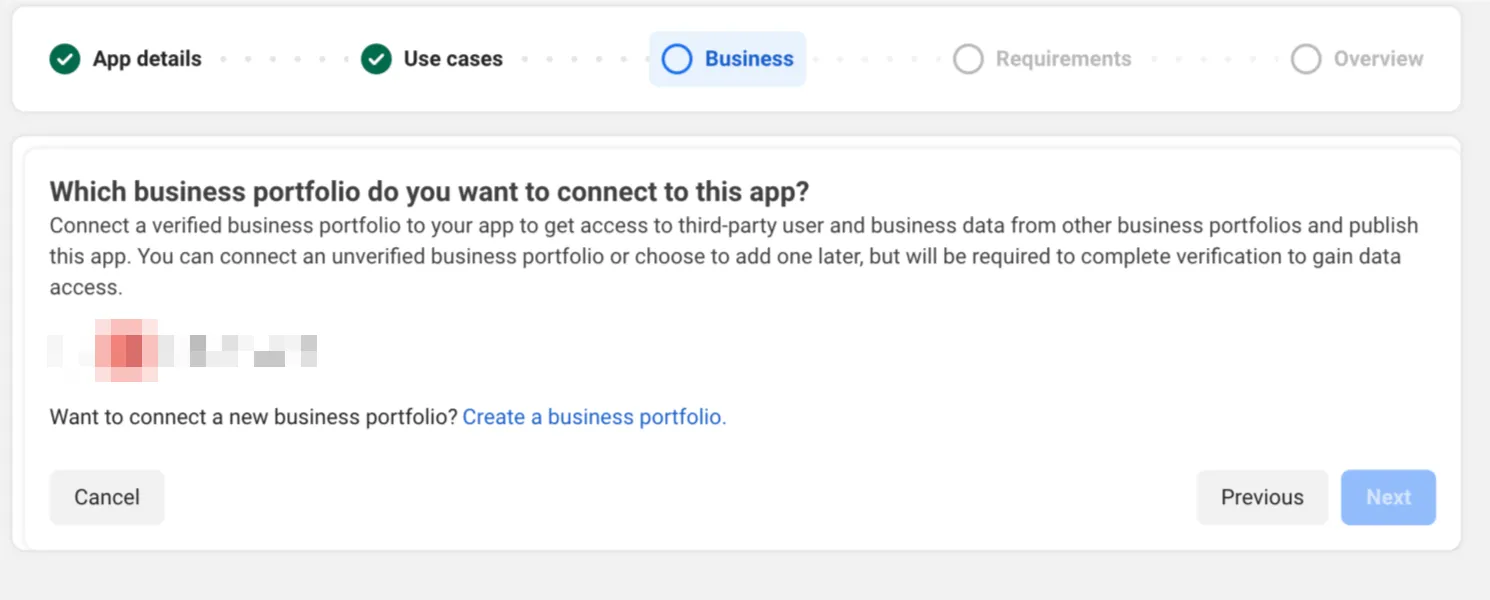Click the Overview step circle icon
Screen dimensions: 1490x600
pyautogui.click(x=1306, y=59)
